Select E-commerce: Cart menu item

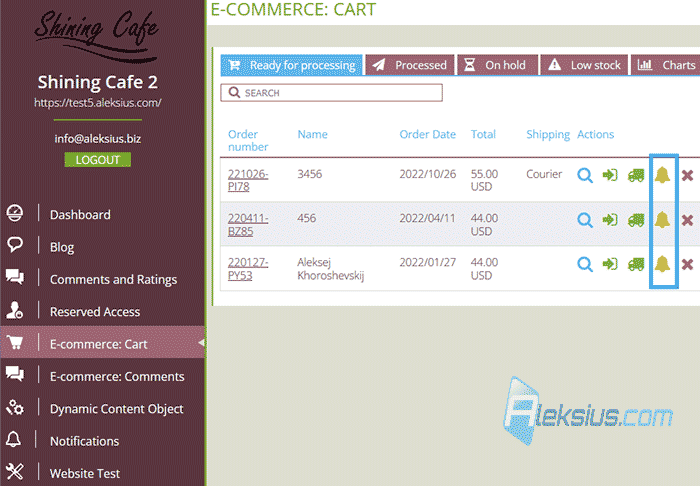point(103,343)
